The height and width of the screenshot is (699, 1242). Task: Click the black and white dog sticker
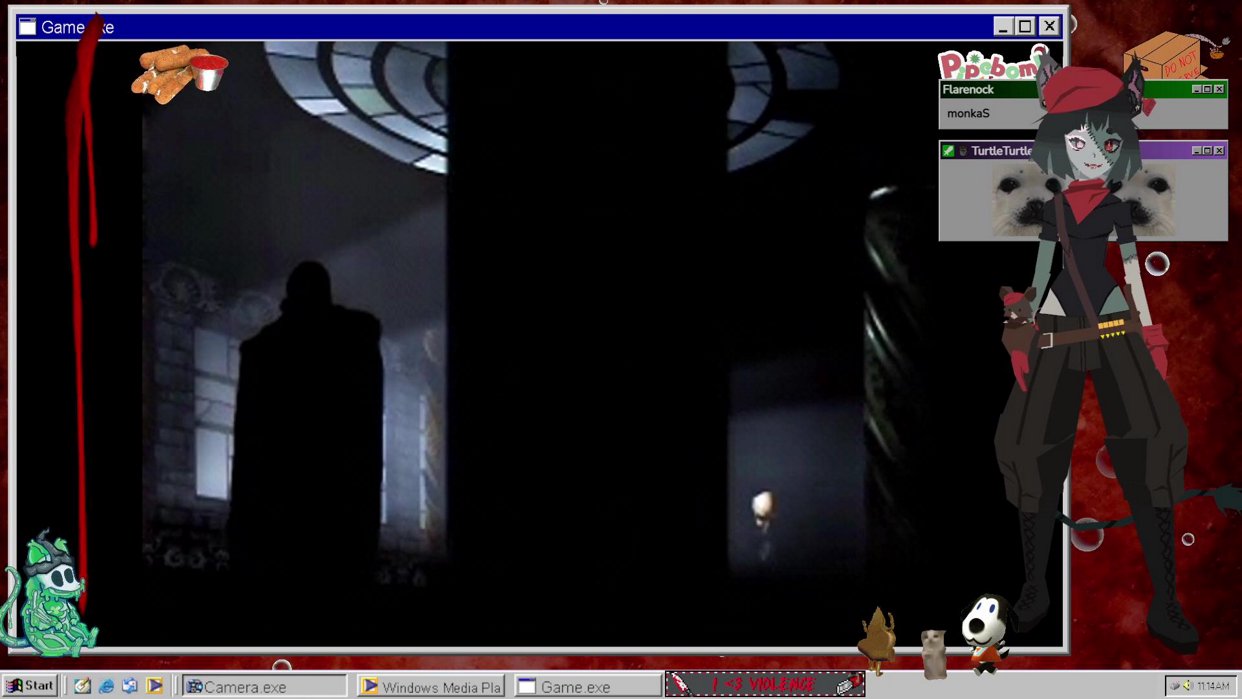pos(987,634)
